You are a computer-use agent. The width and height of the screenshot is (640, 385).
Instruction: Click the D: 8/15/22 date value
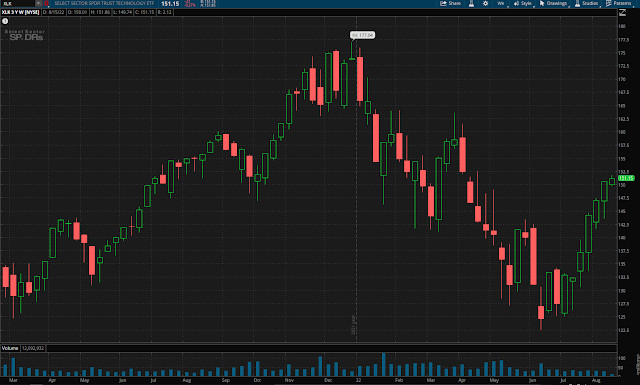pyautogui.click(x=53, y=12)
